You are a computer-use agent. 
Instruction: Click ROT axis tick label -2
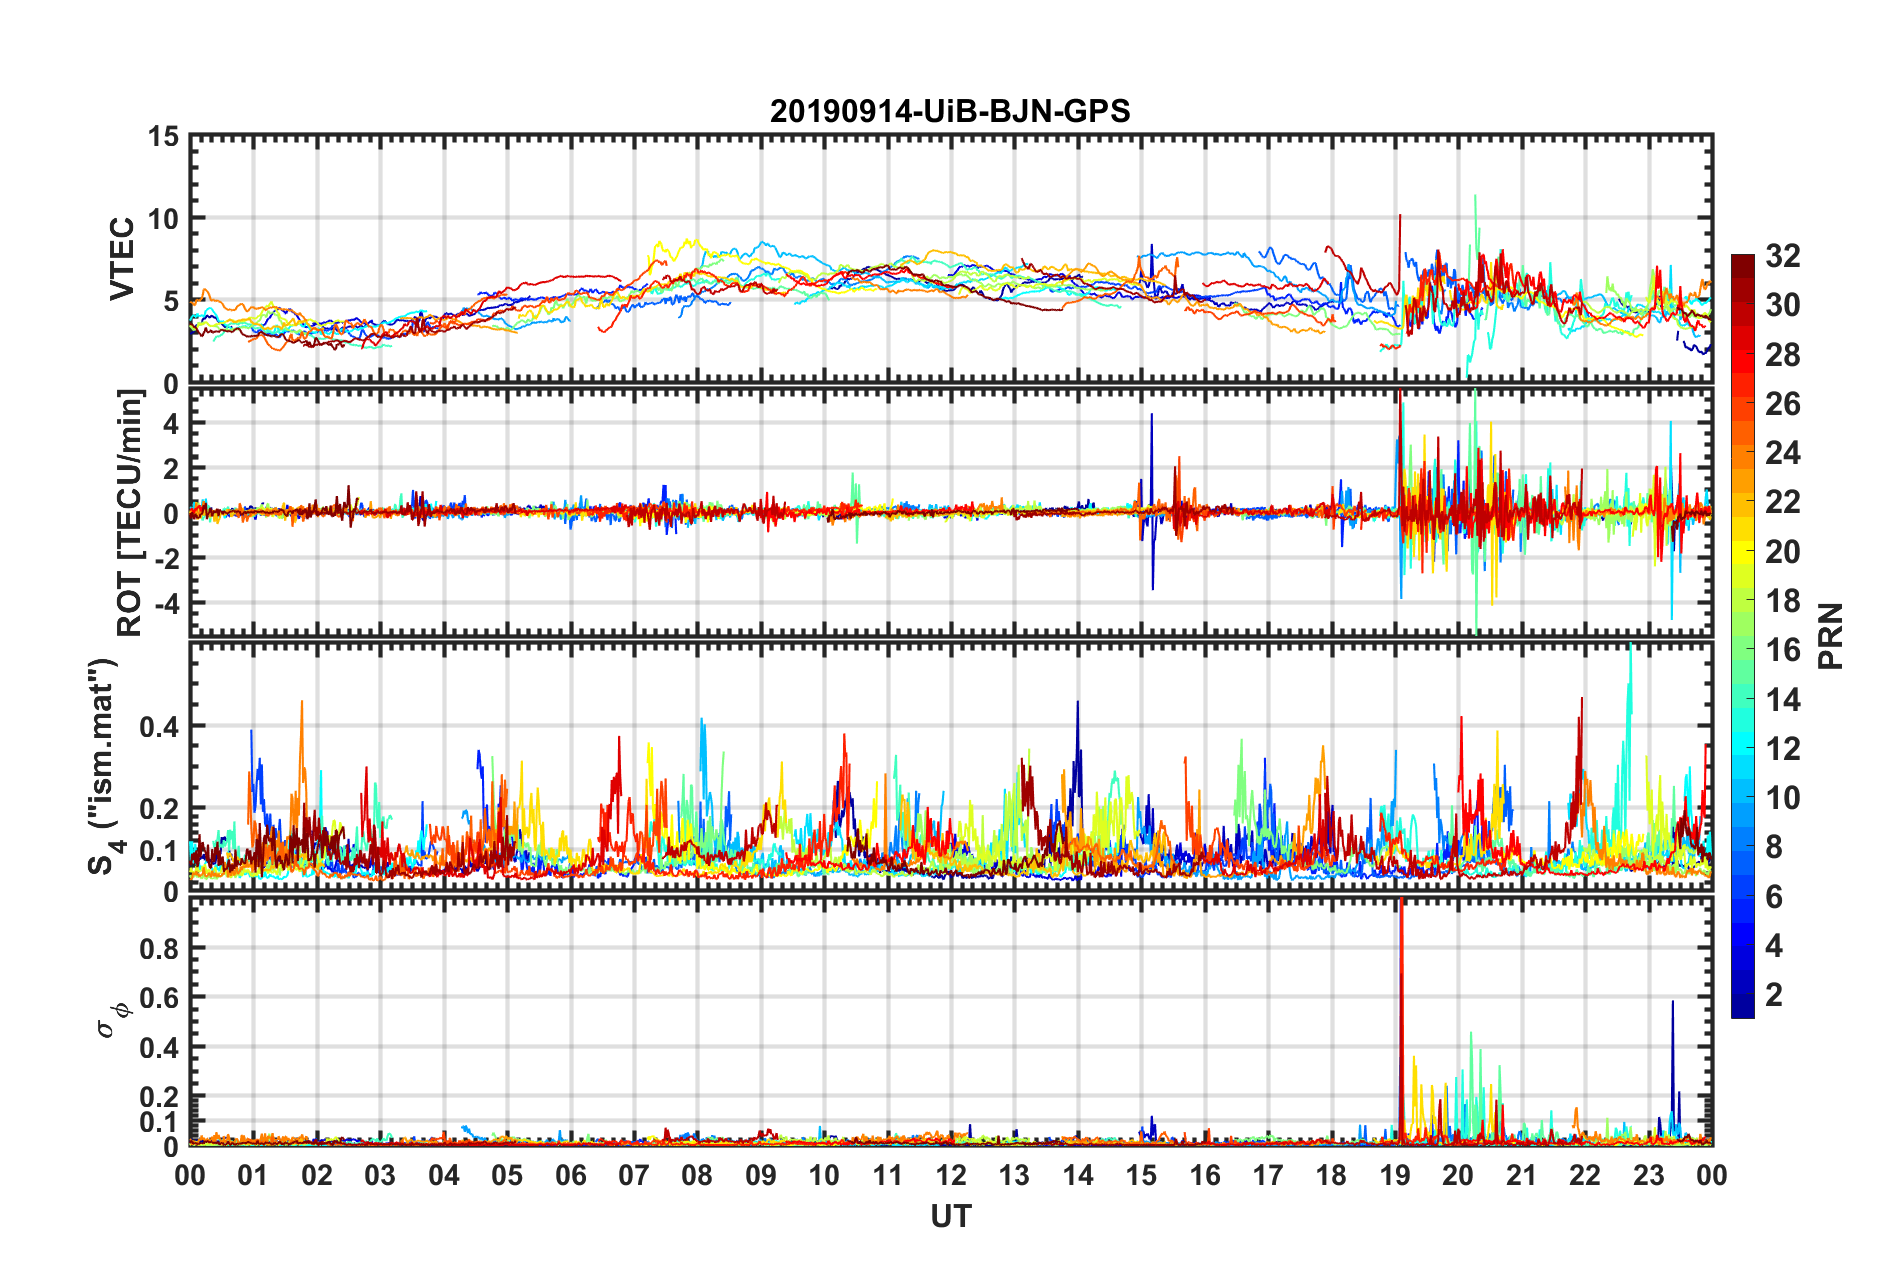[x=166, y=558]
